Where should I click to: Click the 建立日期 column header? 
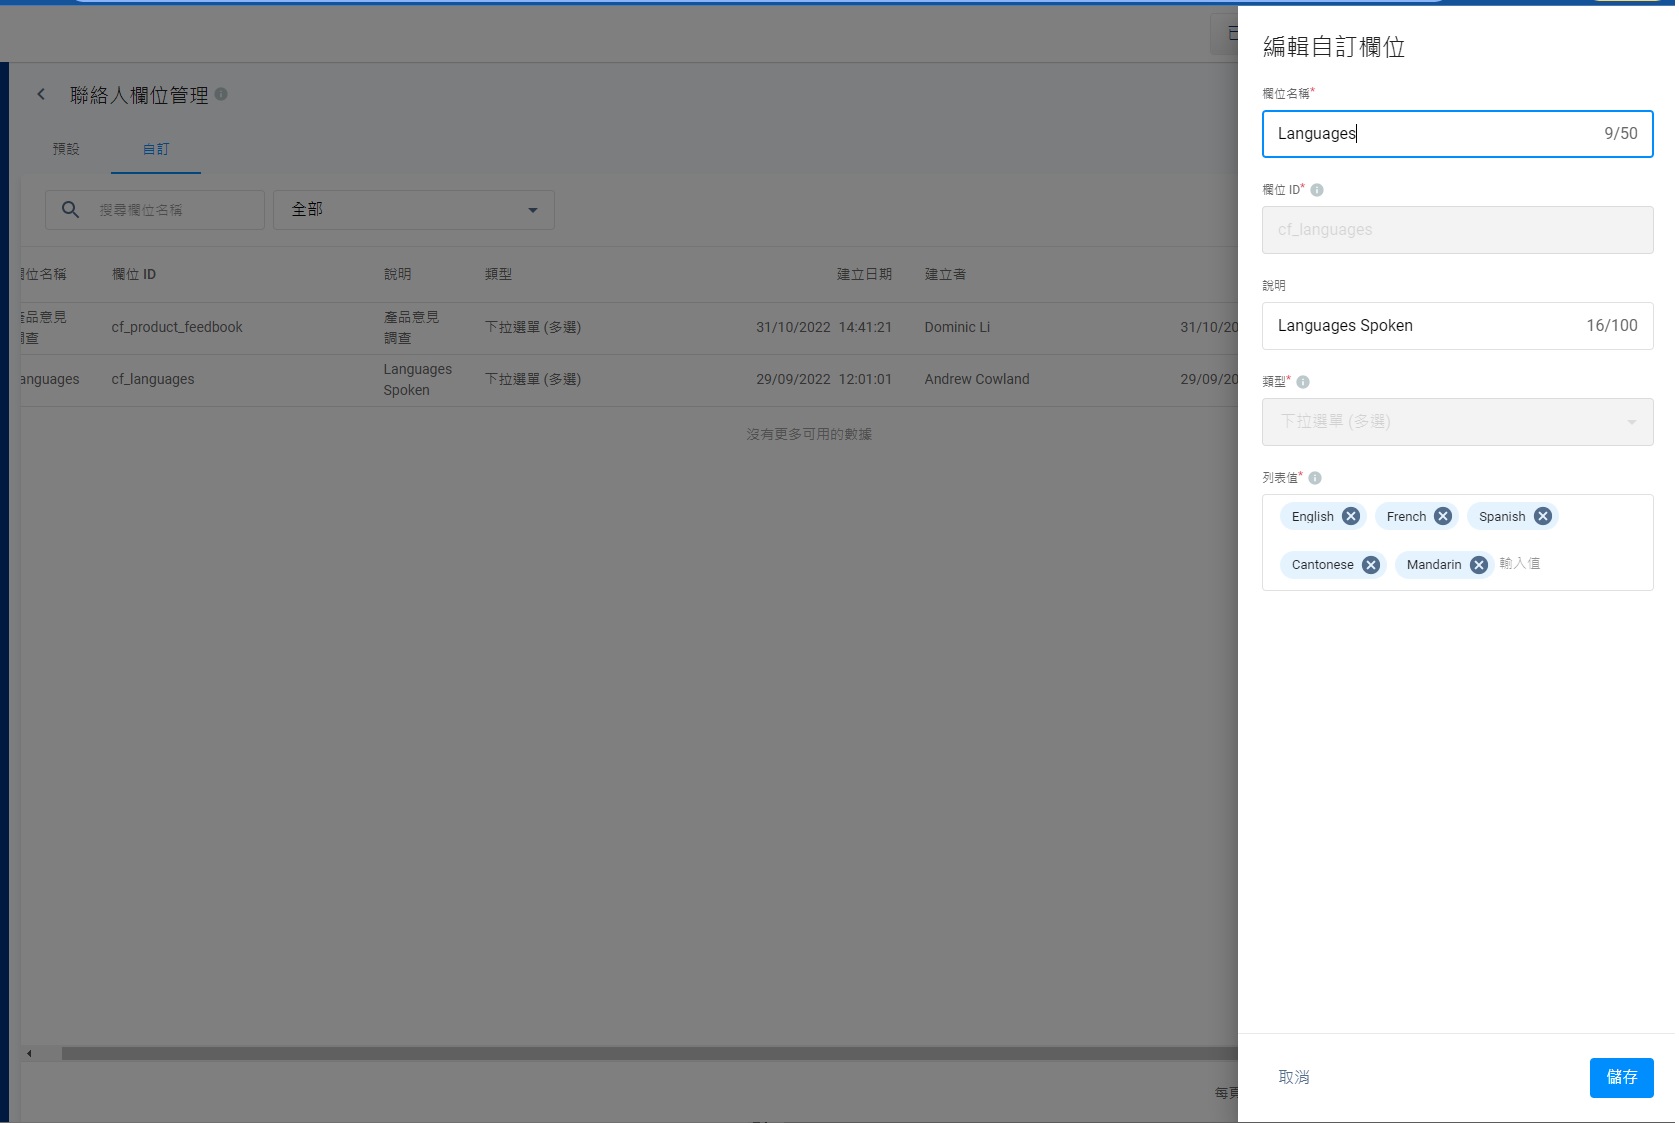[864, 274]
